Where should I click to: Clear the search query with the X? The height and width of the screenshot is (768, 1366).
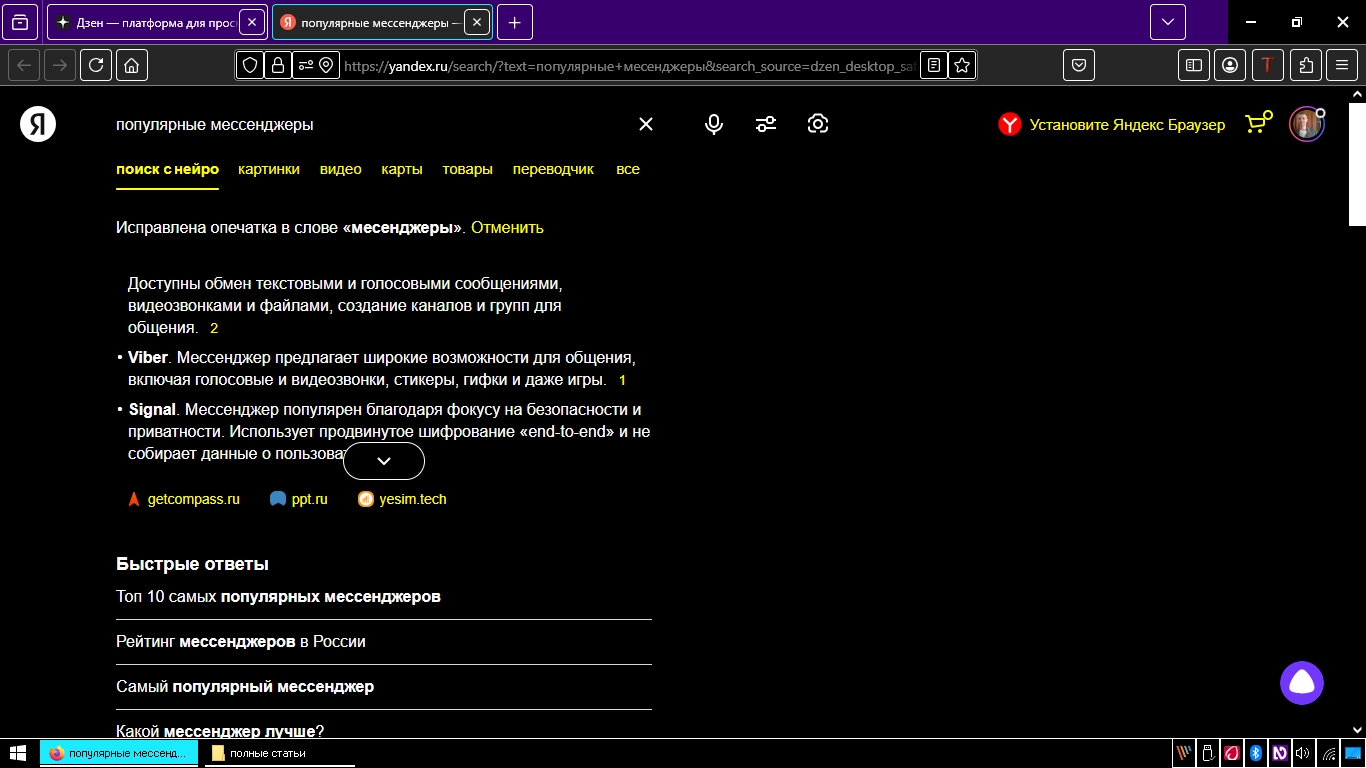tap(646, 124)
